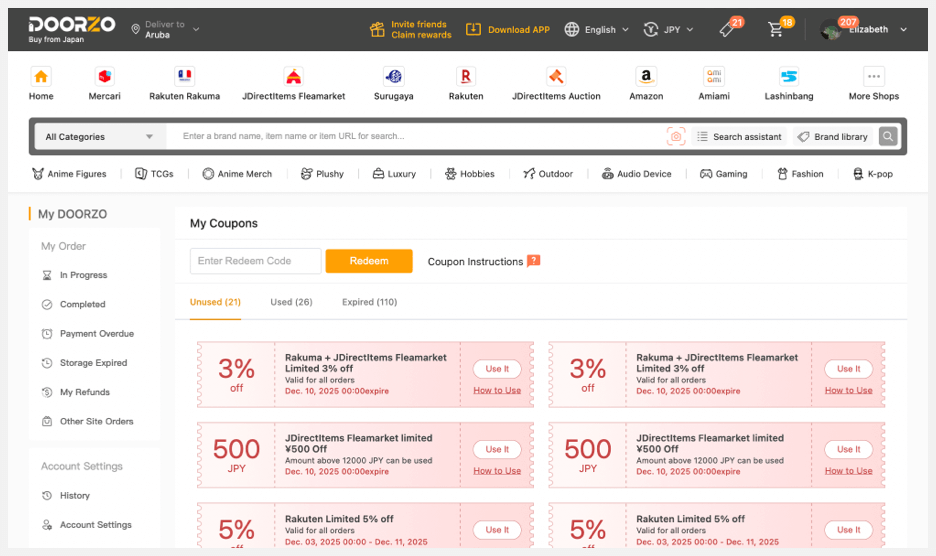Screen dimensions: 936x556
Task: Click the camera image search icon
Action: [x=676, y=136]
